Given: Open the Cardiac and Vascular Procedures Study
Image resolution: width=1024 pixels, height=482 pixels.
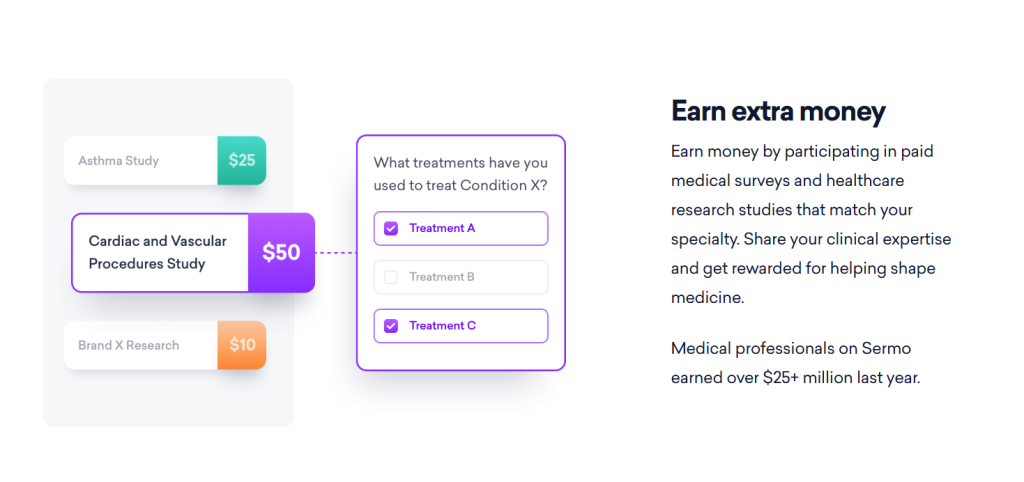Looking at the screenshot, I should click(x=193, y=253).
